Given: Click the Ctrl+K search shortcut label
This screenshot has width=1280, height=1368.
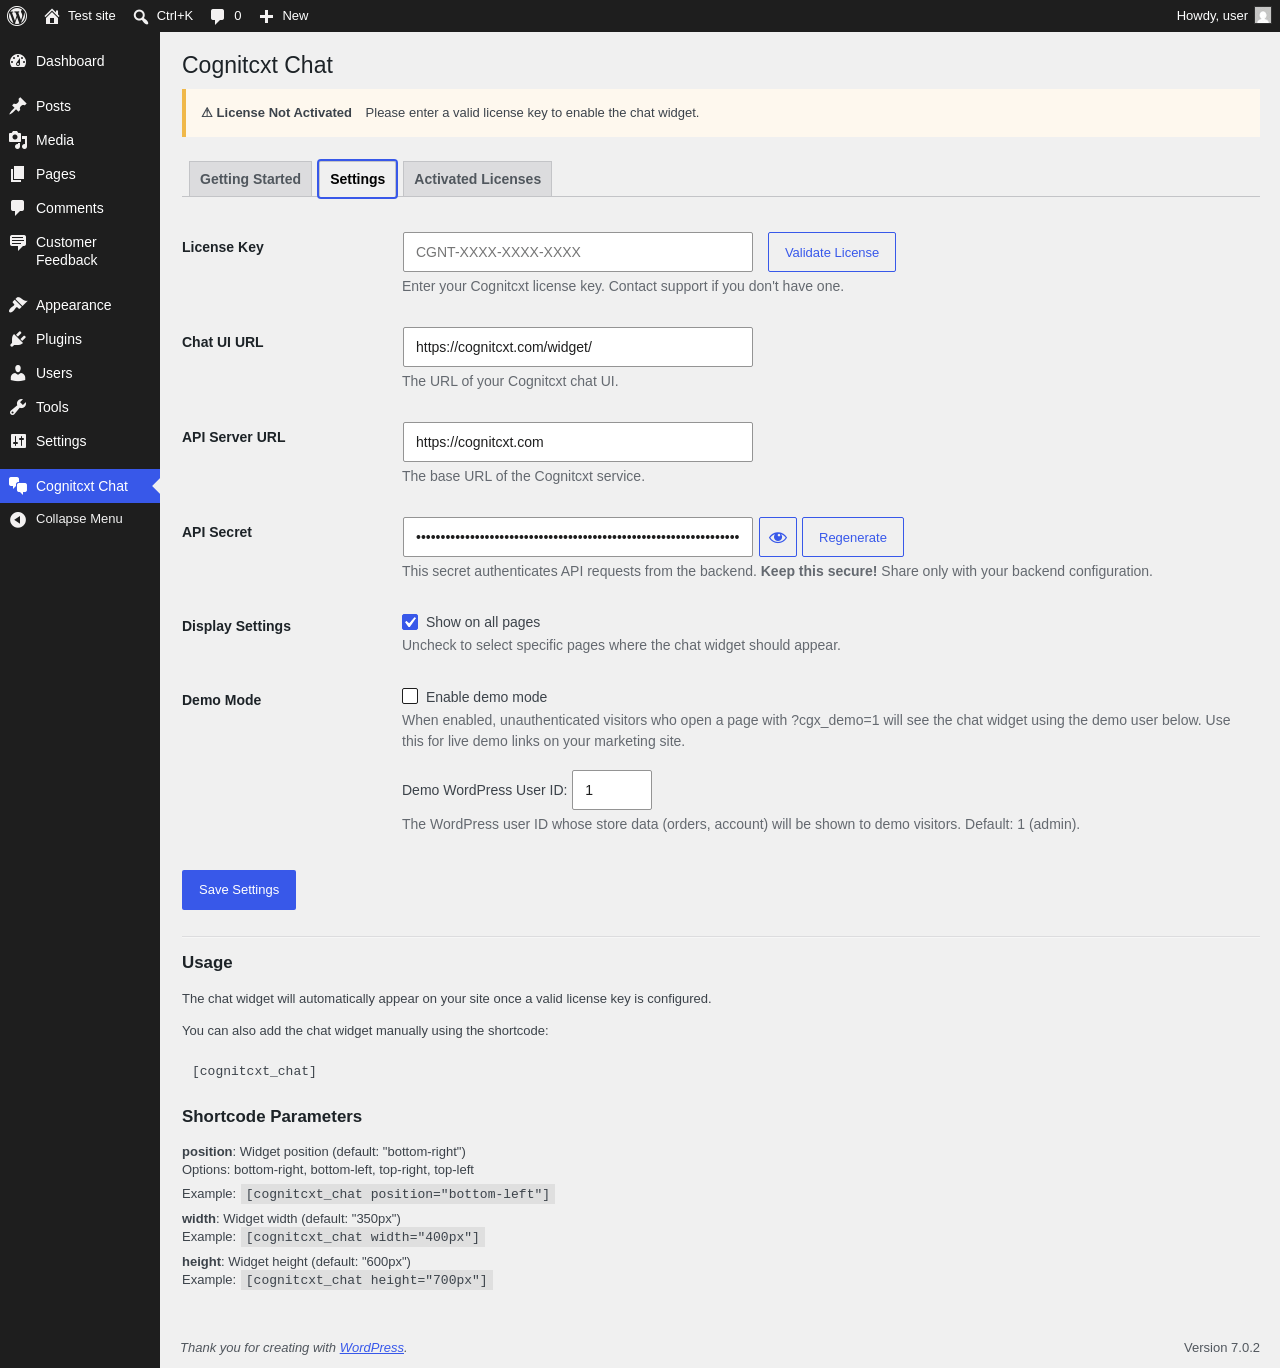Looking at the screenshot, I should point(175,16).
